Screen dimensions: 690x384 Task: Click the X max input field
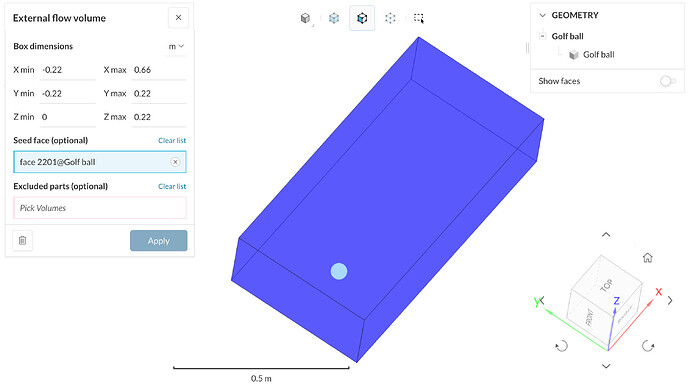point(159,70)
